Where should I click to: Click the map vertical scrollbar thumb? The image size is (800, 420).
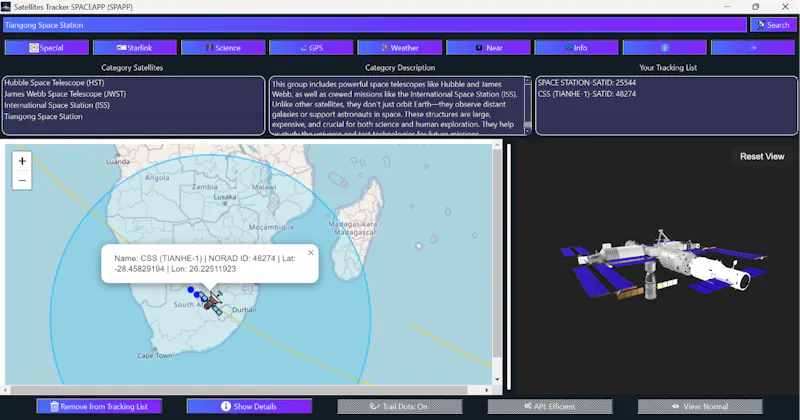497,254
